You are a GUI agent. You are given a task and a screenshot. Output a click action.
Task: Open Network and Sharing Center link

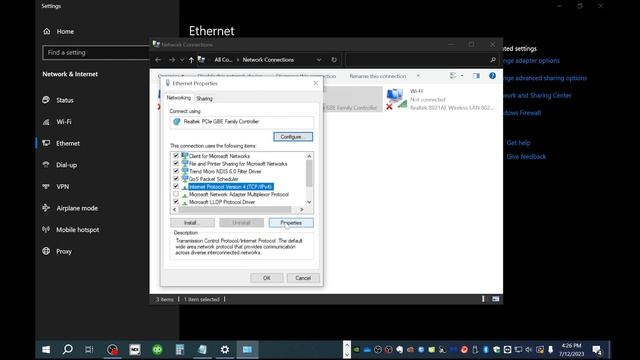pos(537,96)
